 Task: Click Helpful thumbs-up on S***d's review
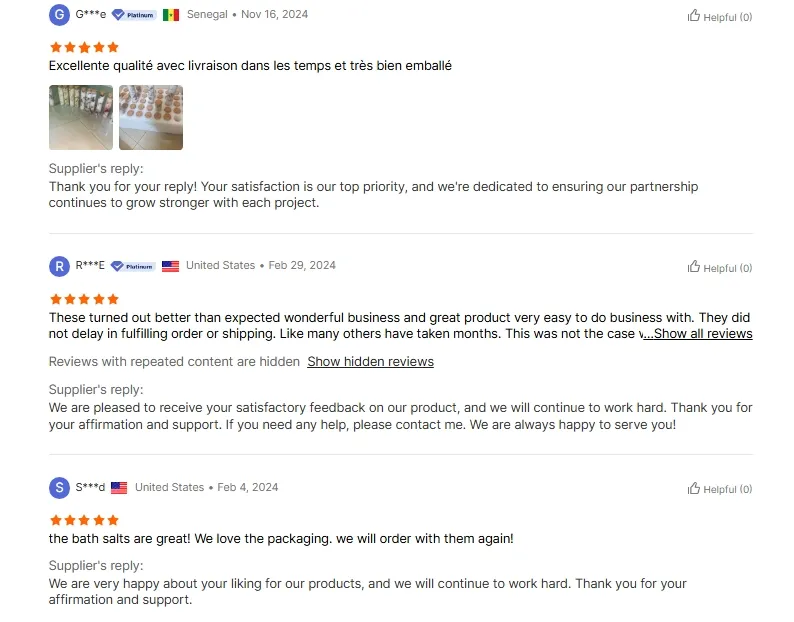pos(719,488)
